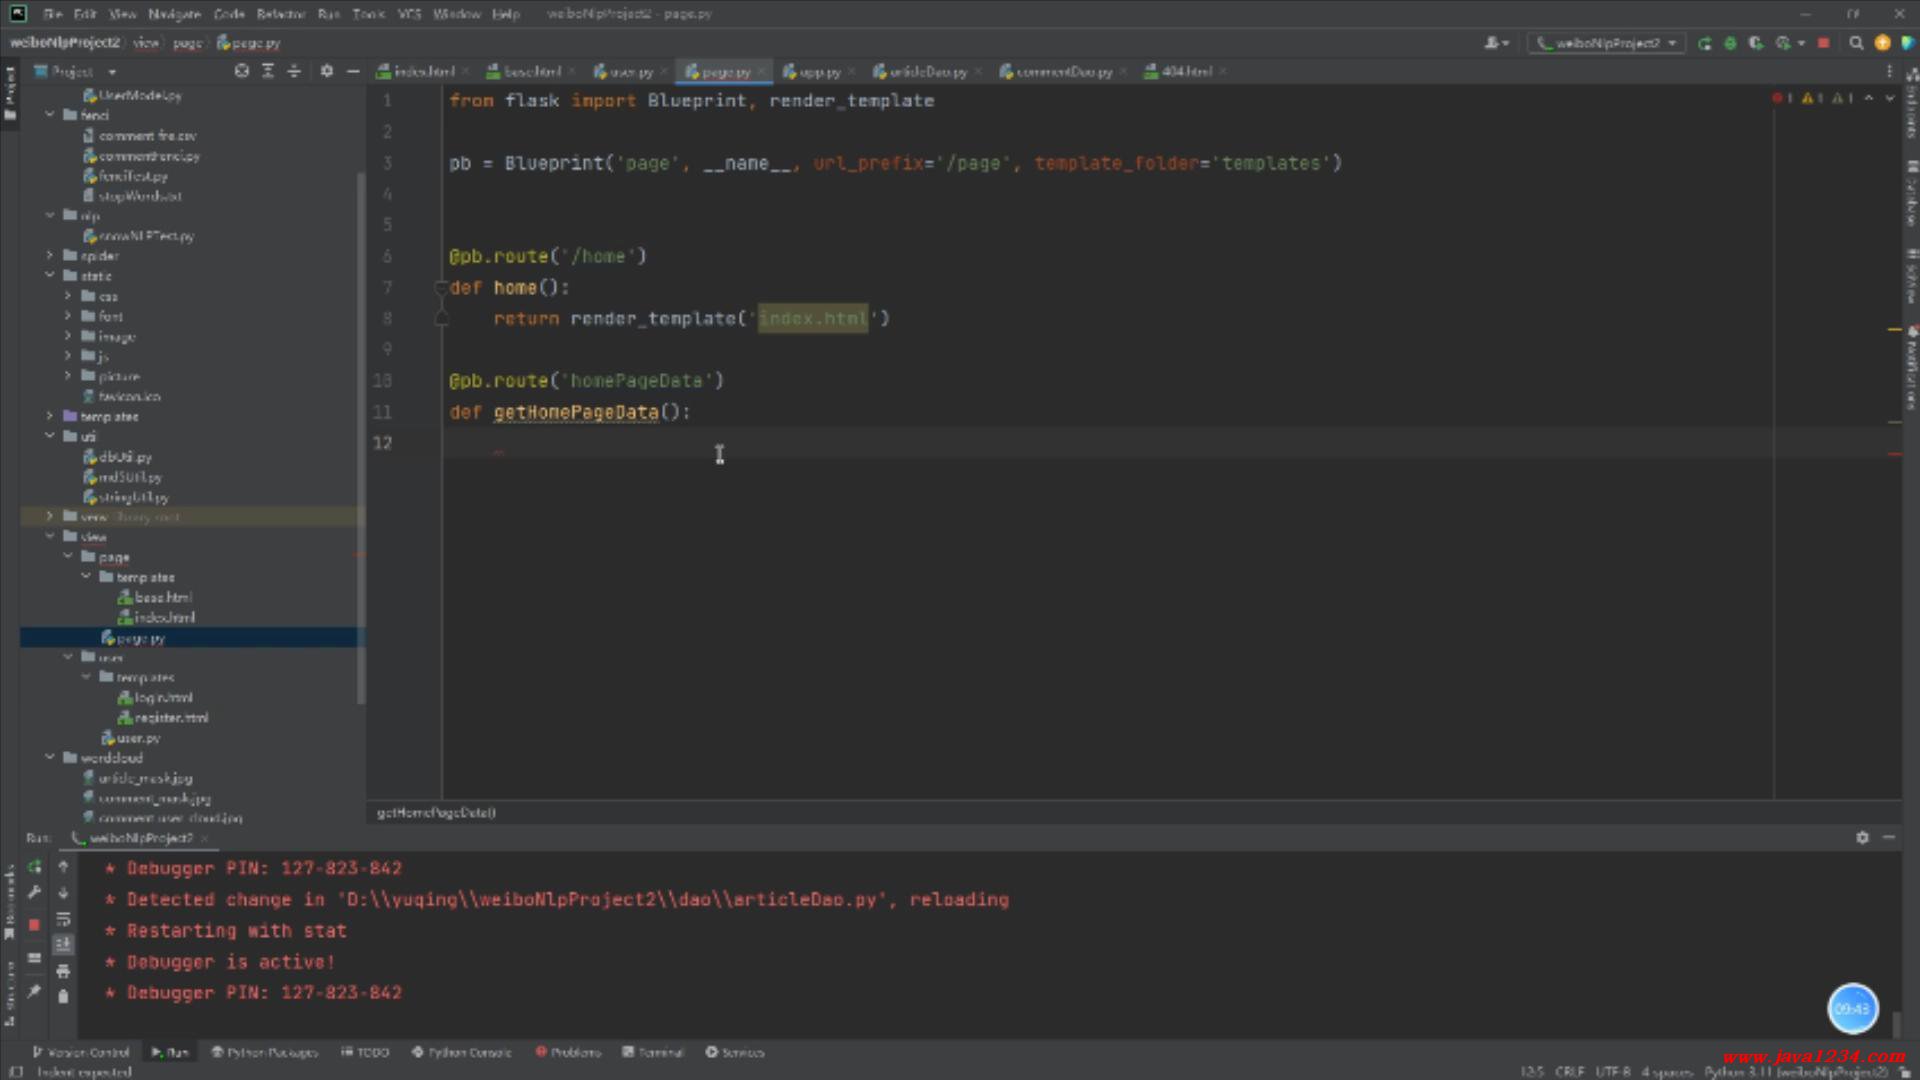Screen dimensions: 1920x1080
Task: Open the Refactor menu
Action: point(280,14)
